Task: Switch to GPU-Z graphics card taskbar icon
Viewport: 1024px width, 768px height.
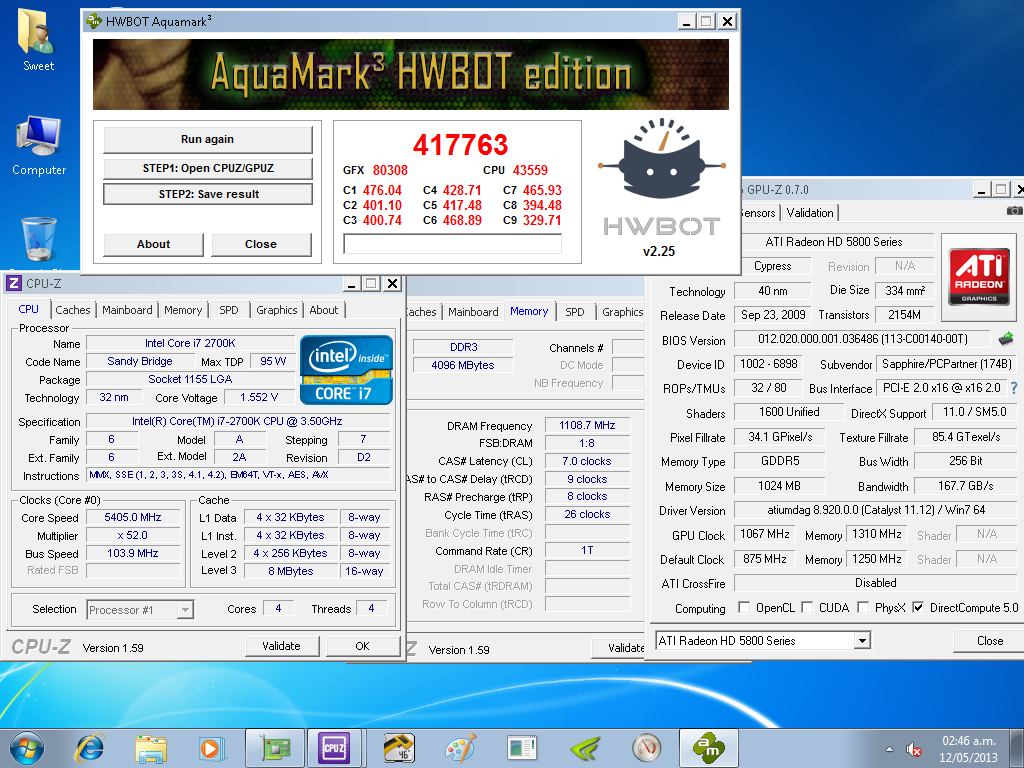Action: (274, 748)
